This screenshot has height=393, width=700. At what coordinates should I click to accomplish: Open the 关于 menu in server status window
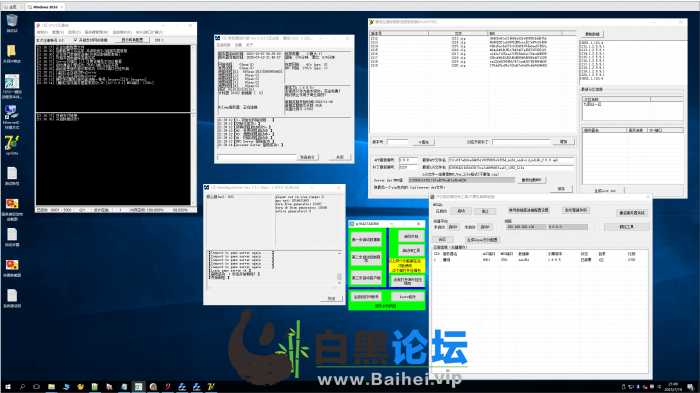[x=249, y=45]
